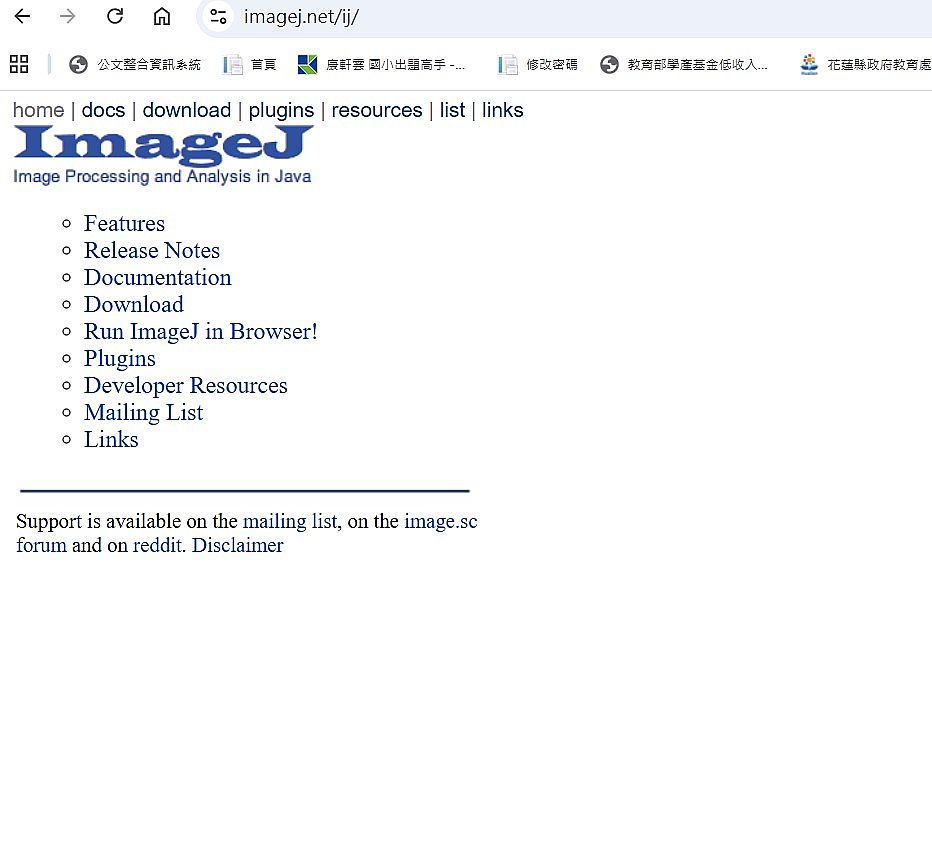Screen dimensions: 932x866
Task: Visit the image.sc forum link
Action: coord(440,521)
